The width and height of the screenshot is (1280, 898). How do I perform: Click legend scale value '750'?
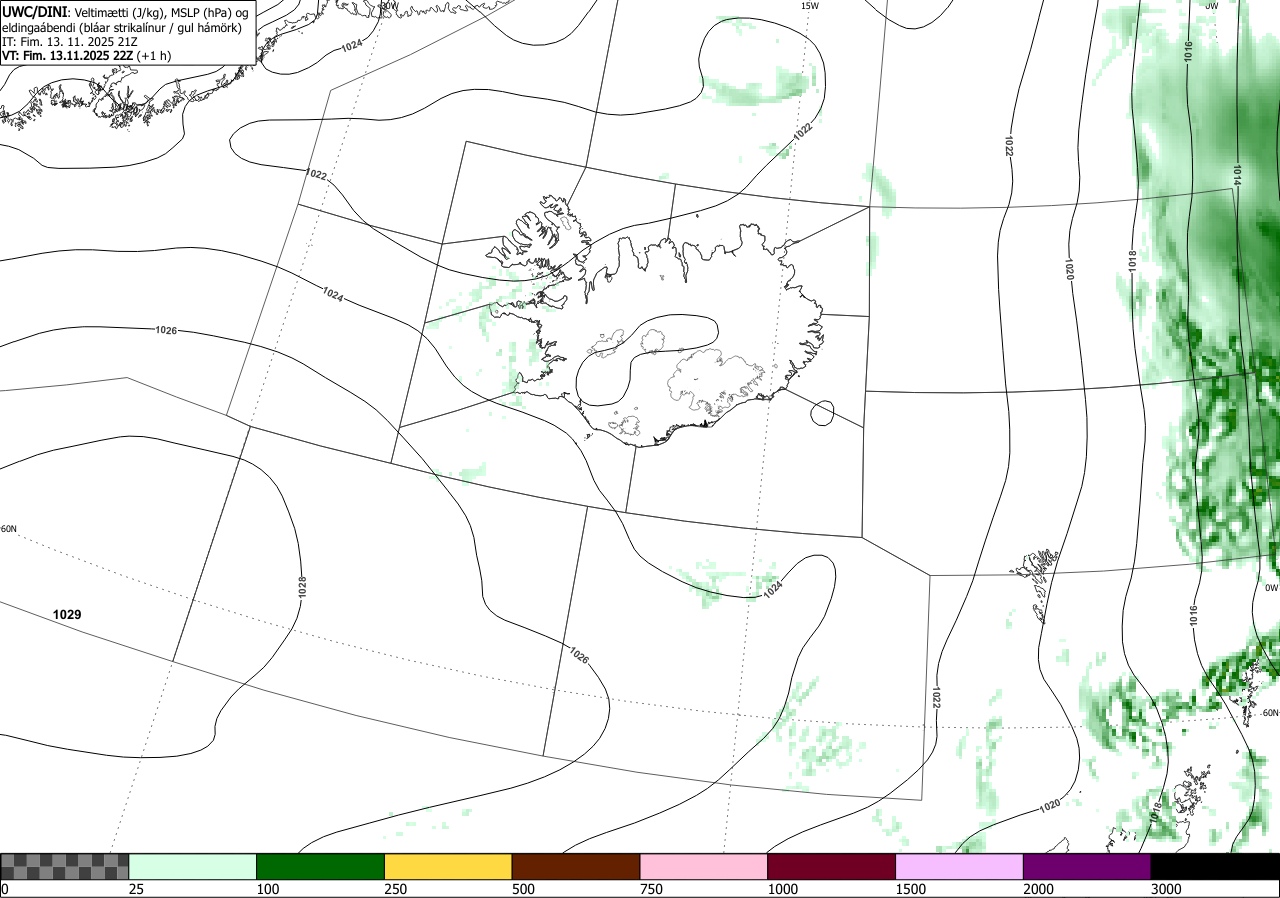click(652, 889)
